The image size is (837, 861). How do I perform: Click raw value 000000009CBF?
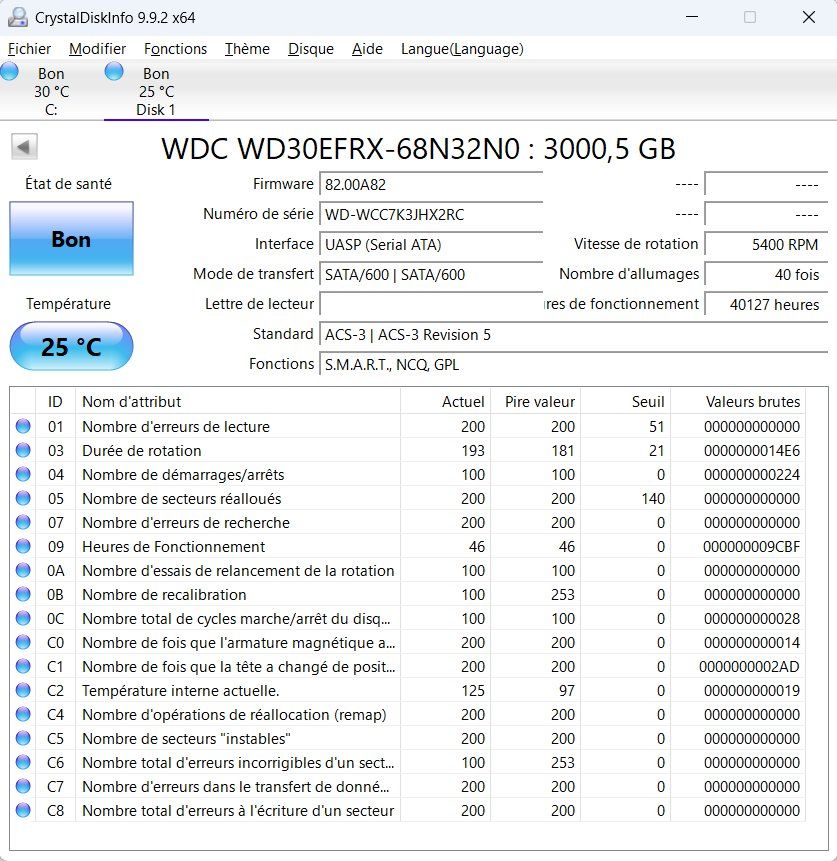click(751, 547)
